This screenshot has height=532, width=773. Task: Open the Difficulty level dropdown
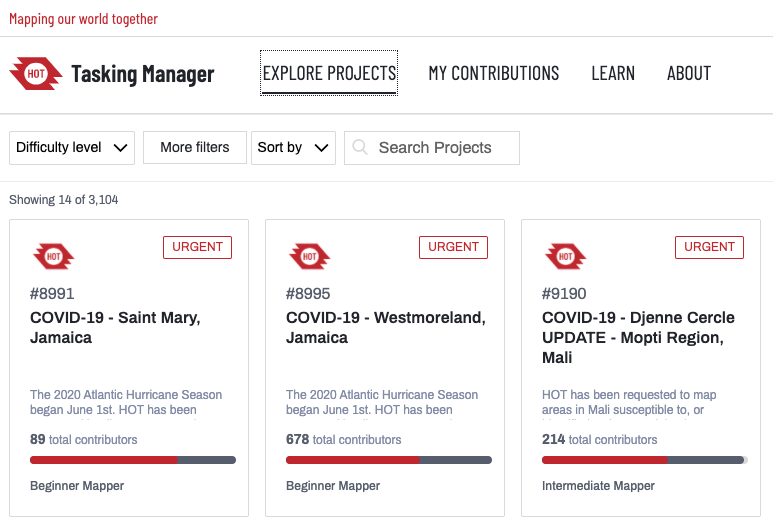tap(72, 147)
